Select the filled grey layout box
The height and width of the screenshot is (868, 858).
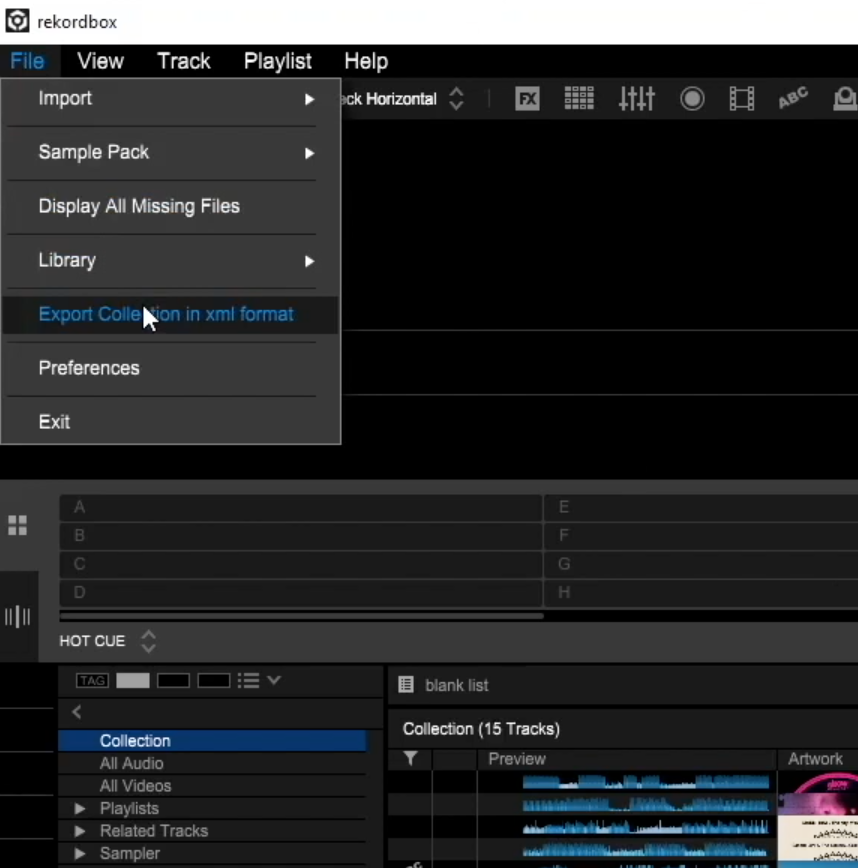pos(133,680)
